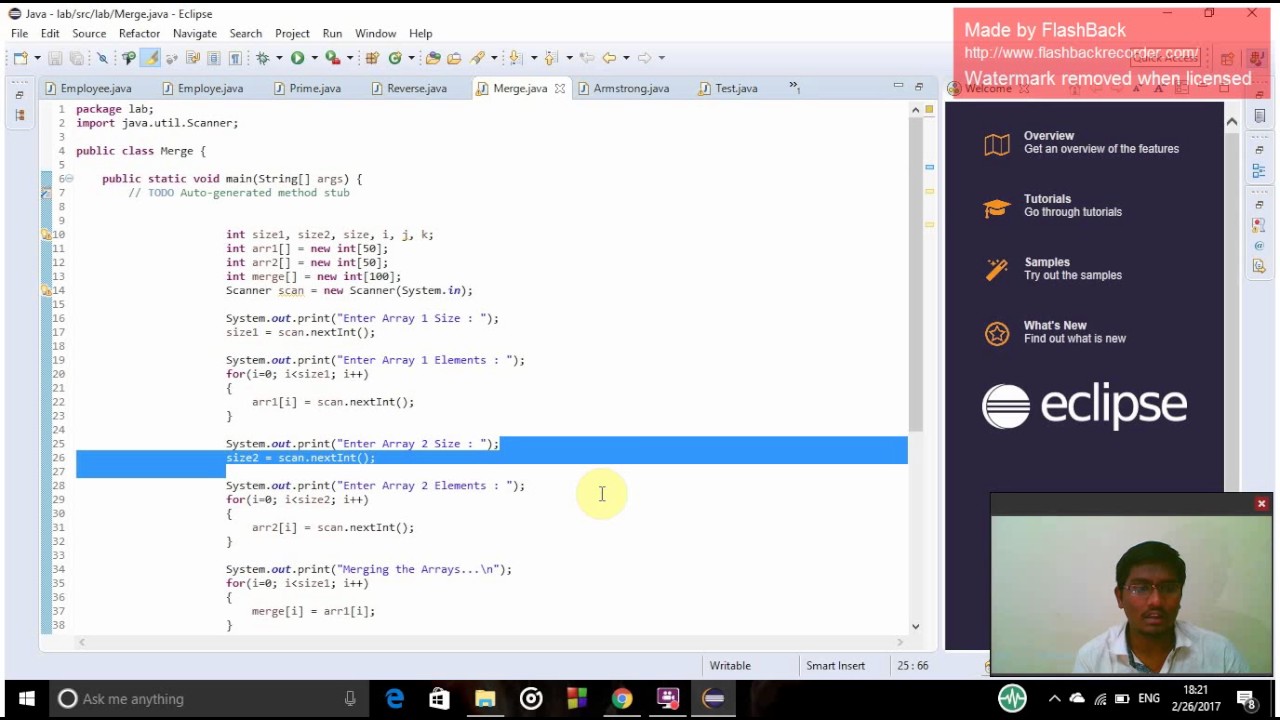Click the wand icon beside Samples
Viewport: 1280px width, 720px height.
tap(997, 270)
